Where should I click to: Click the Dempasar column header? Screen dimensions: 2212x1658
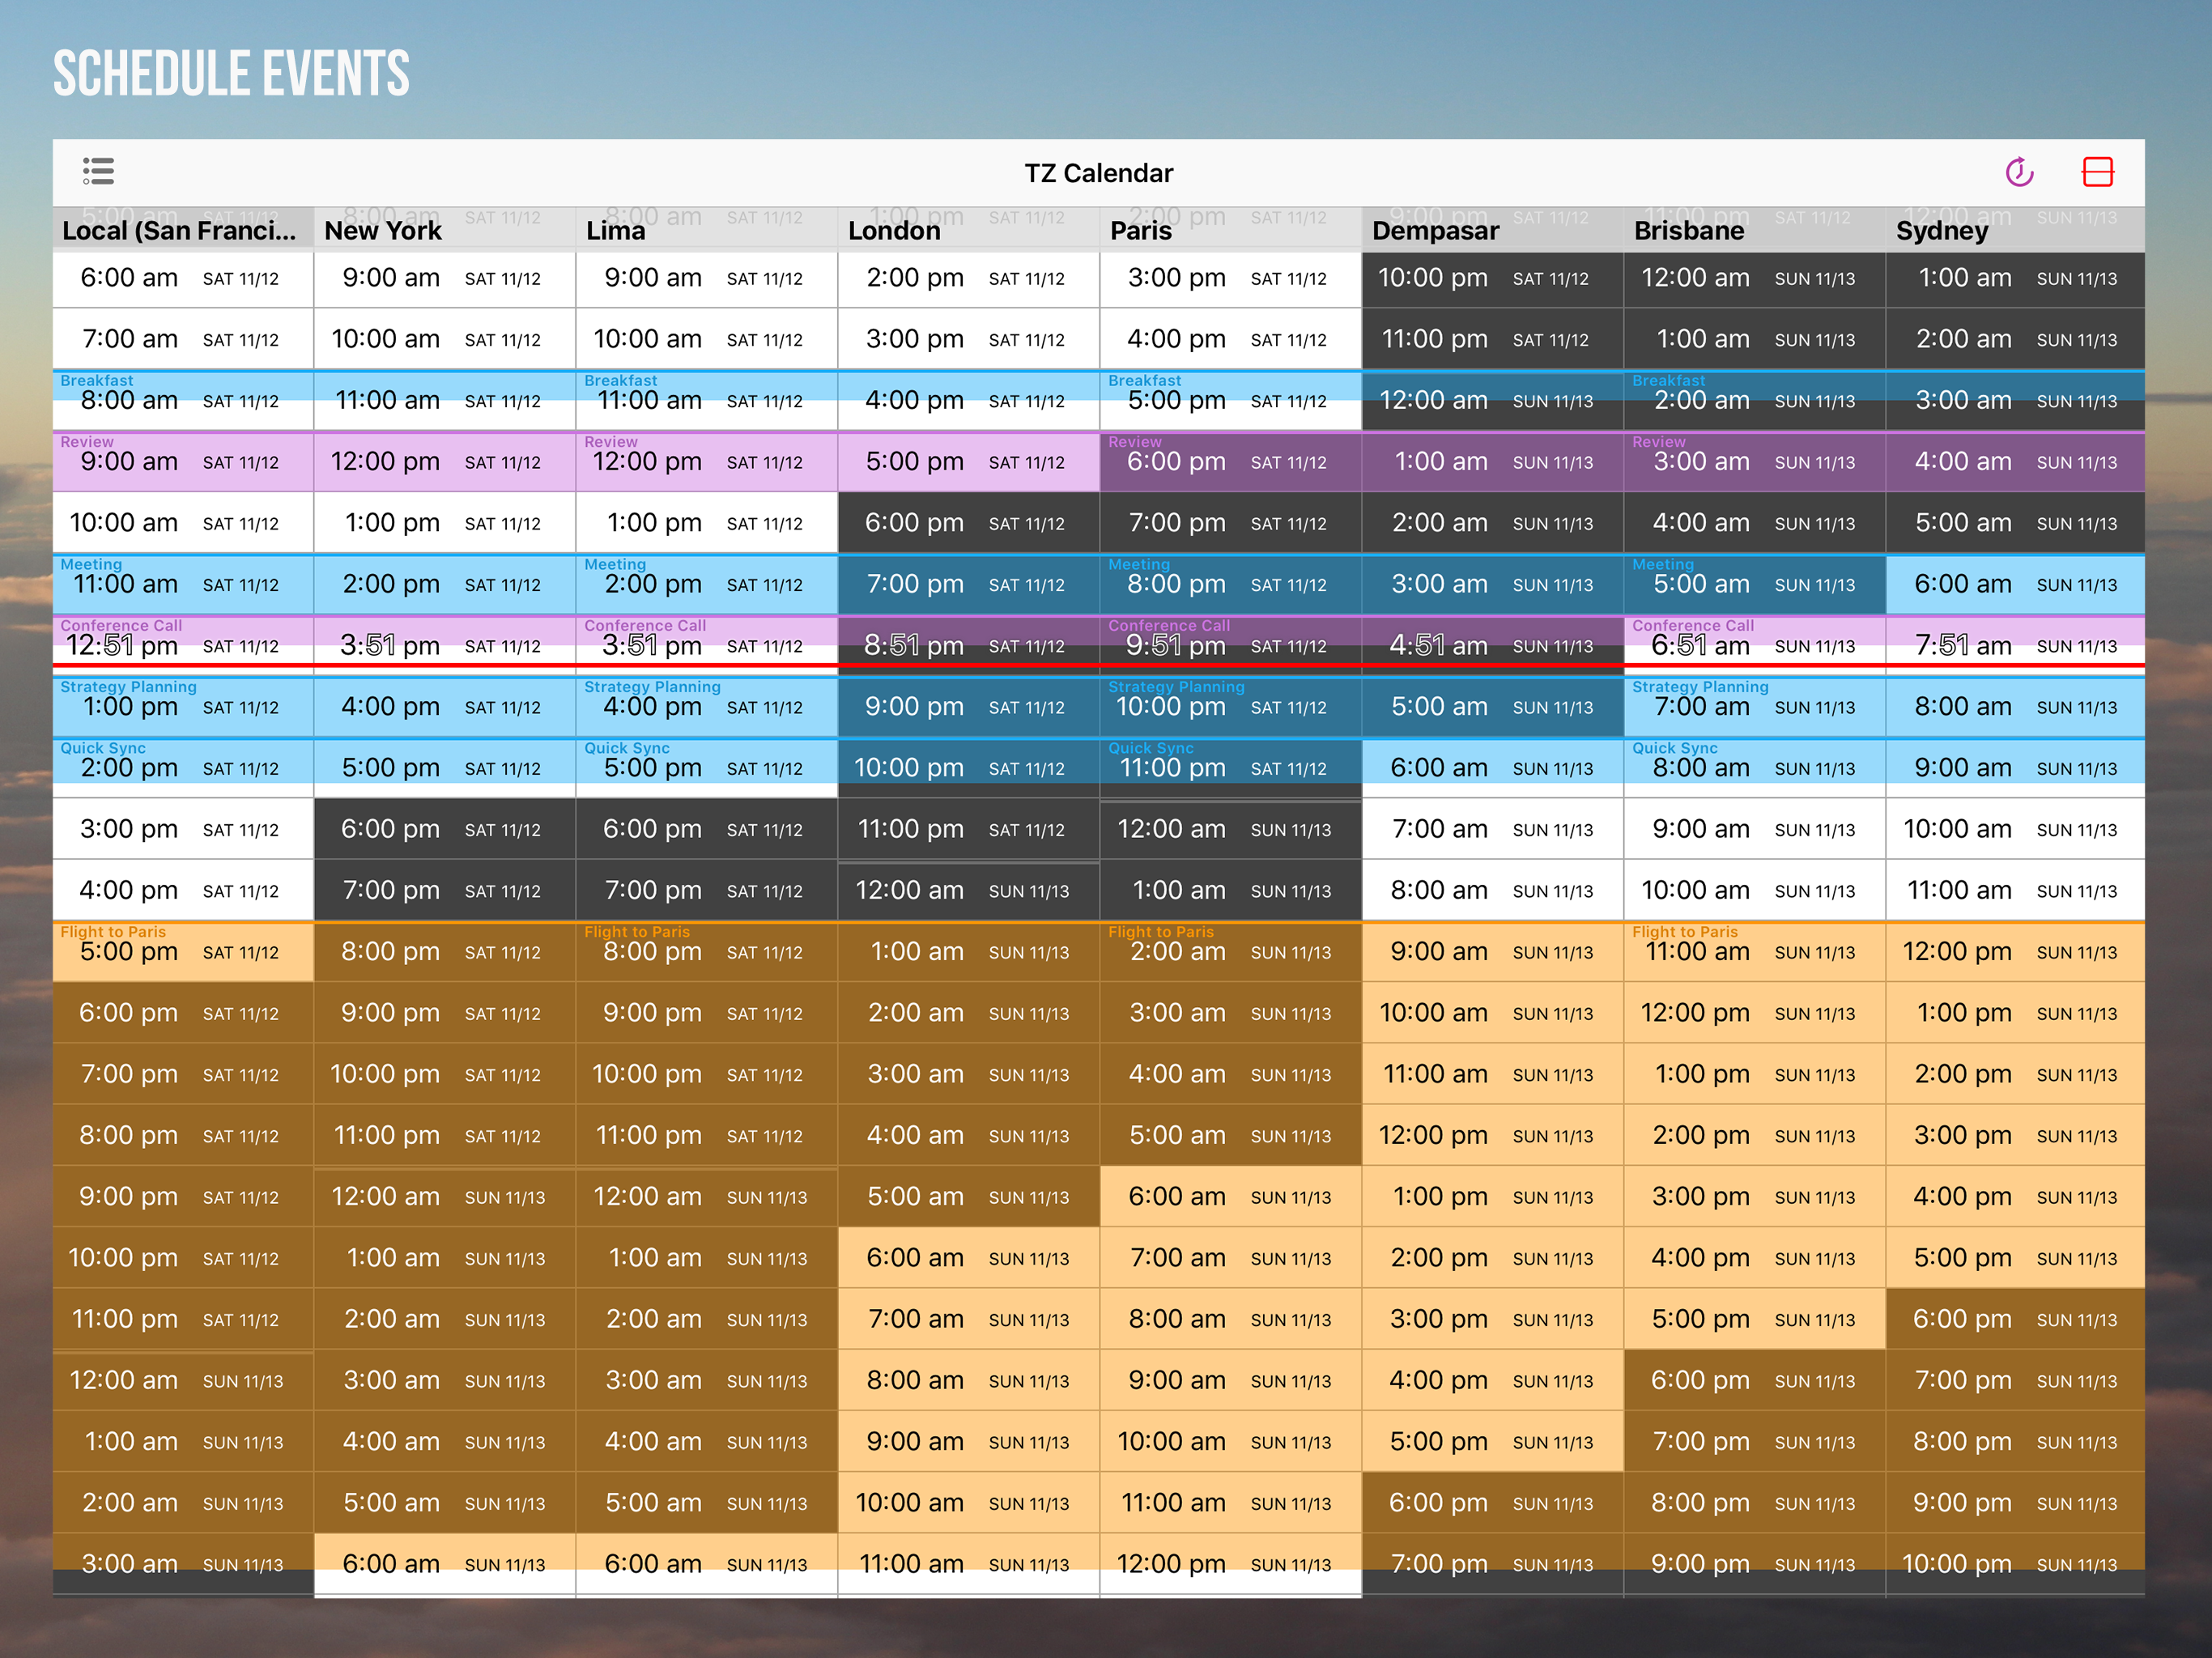point(1435,231)
